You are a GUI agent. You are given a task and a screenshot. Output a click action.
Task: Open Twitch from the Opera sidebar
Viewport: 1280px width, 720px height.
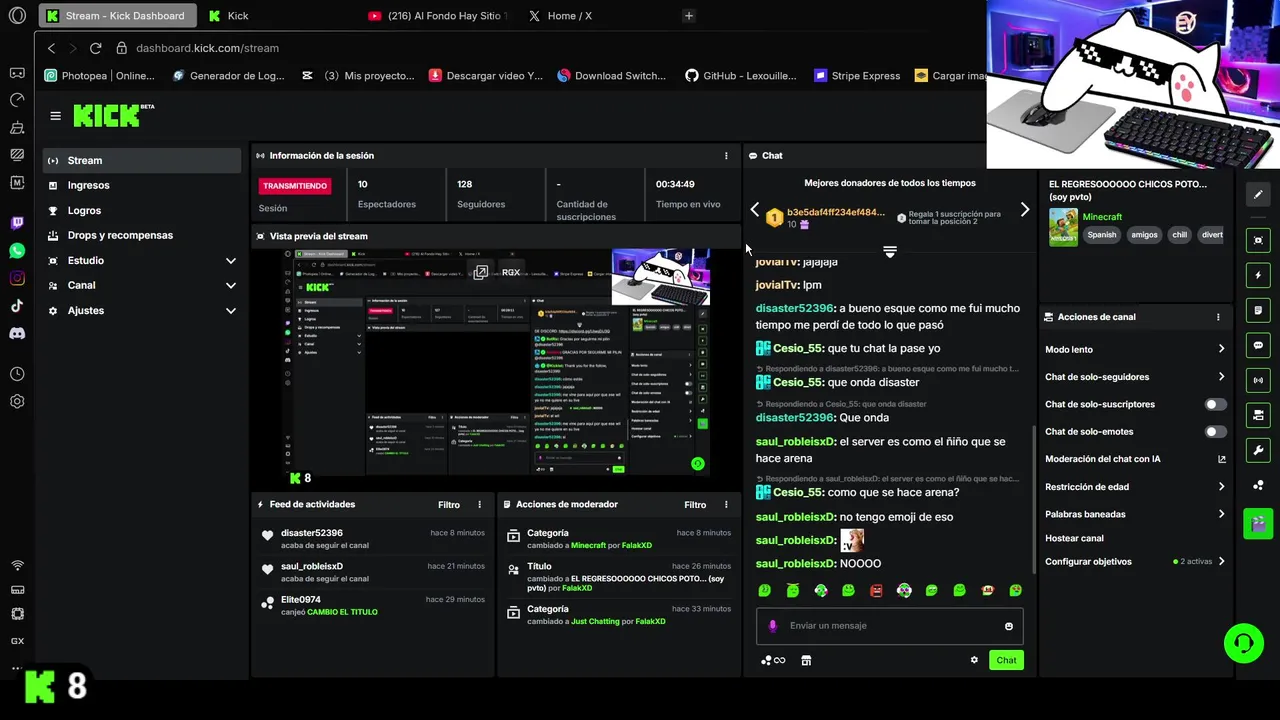click(x=17, y=223)
